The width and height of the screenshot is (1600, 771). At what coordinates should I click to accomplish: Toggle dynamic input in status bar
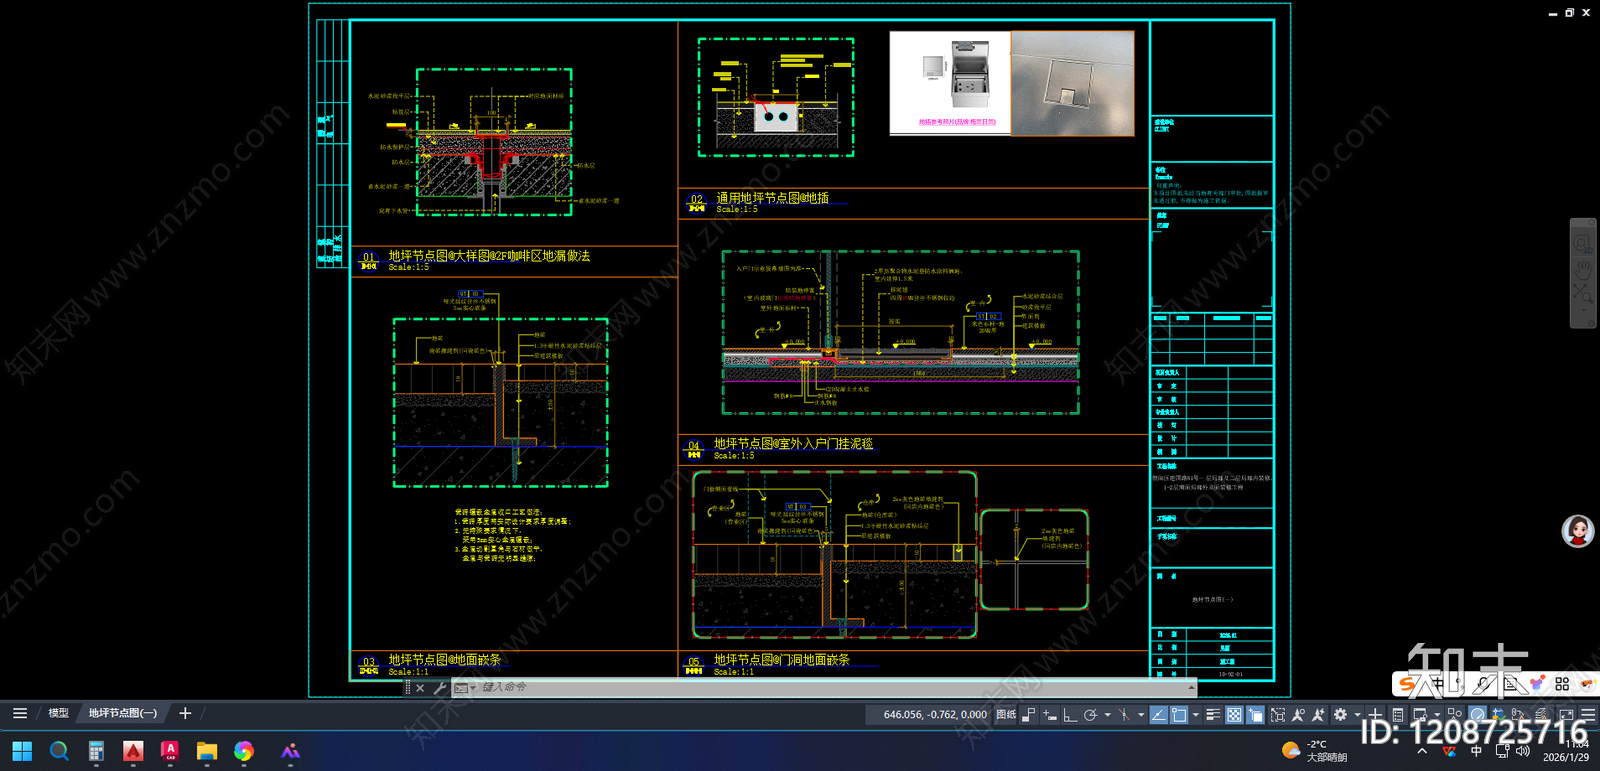(1050, 715)
